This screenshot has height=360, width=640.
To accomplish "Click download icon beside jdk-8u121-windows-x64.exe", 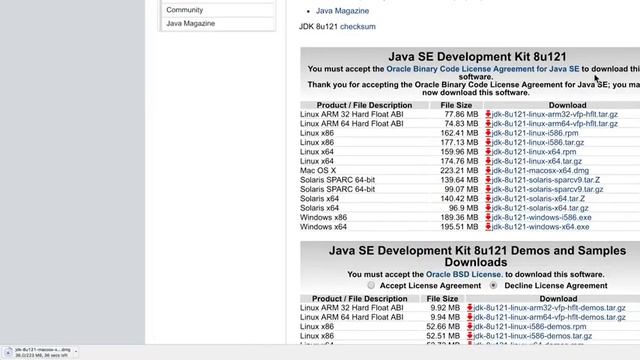I will click(488, 227).
